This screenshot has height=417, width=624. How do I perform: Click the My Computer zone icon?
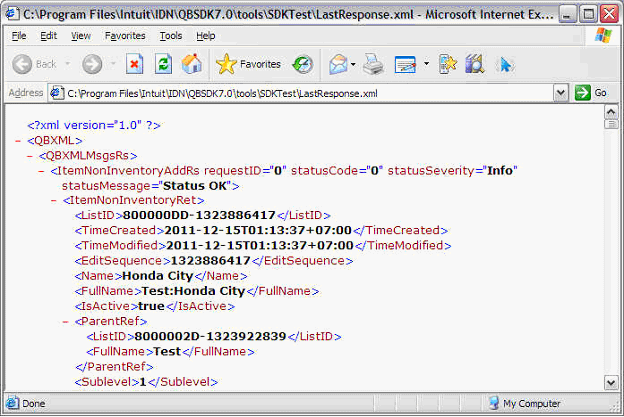click(x=494, y=403)
